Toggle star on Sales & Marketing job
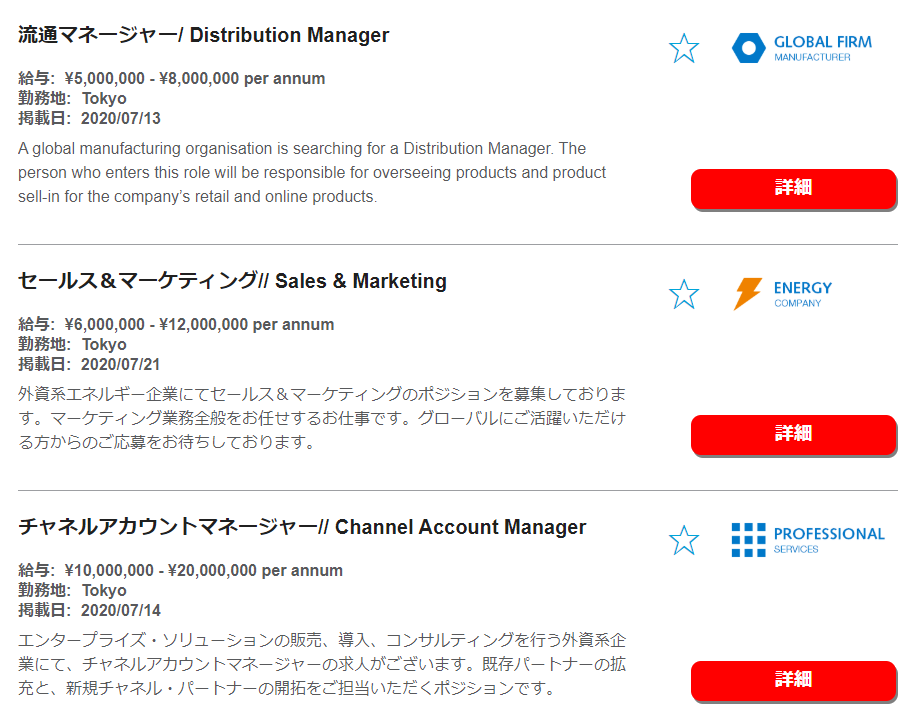 coord(684,294)
